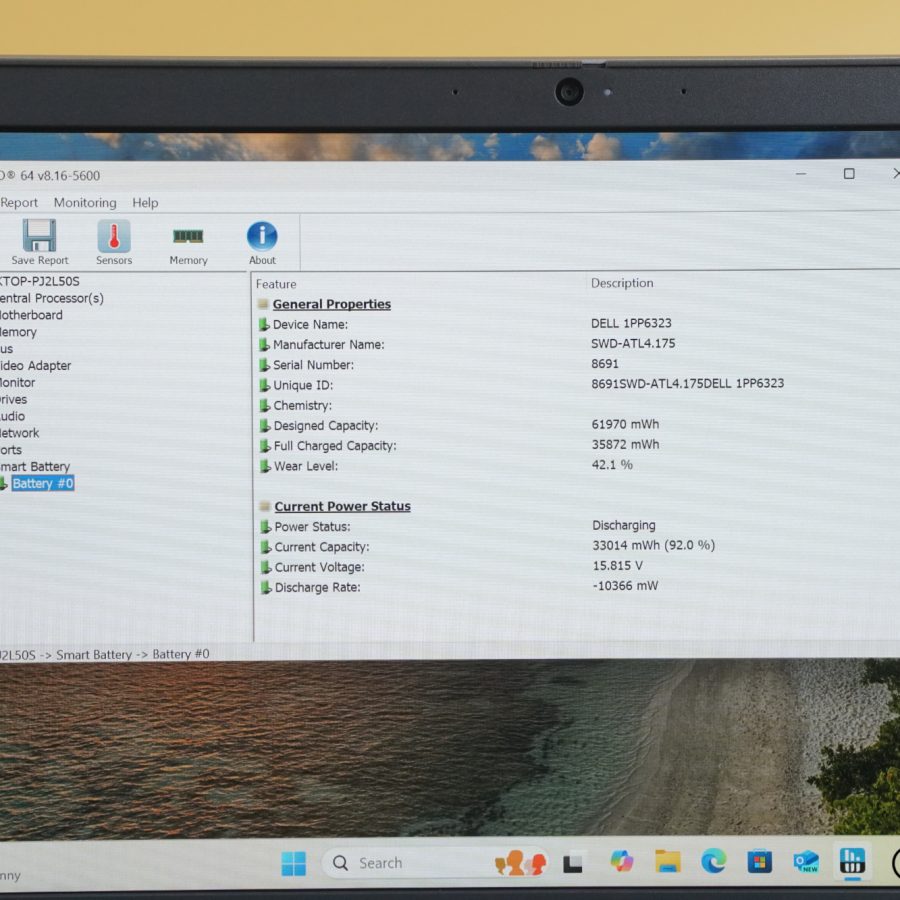Click the About info icon
This screenshot has width=900, height=900.
point(262,236)
